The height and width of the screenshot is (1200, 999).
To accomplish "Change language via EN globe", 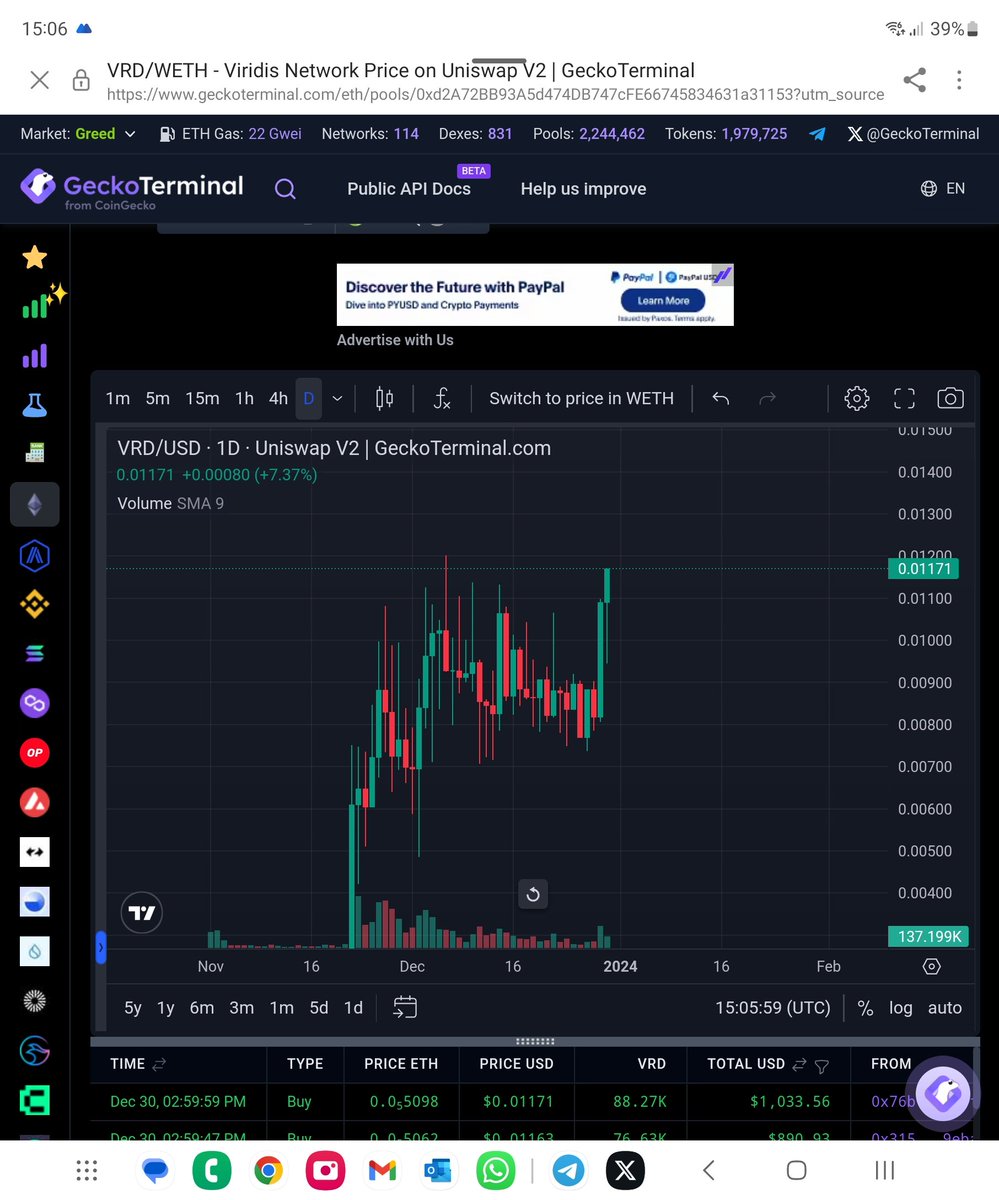I will click(943, 188).
